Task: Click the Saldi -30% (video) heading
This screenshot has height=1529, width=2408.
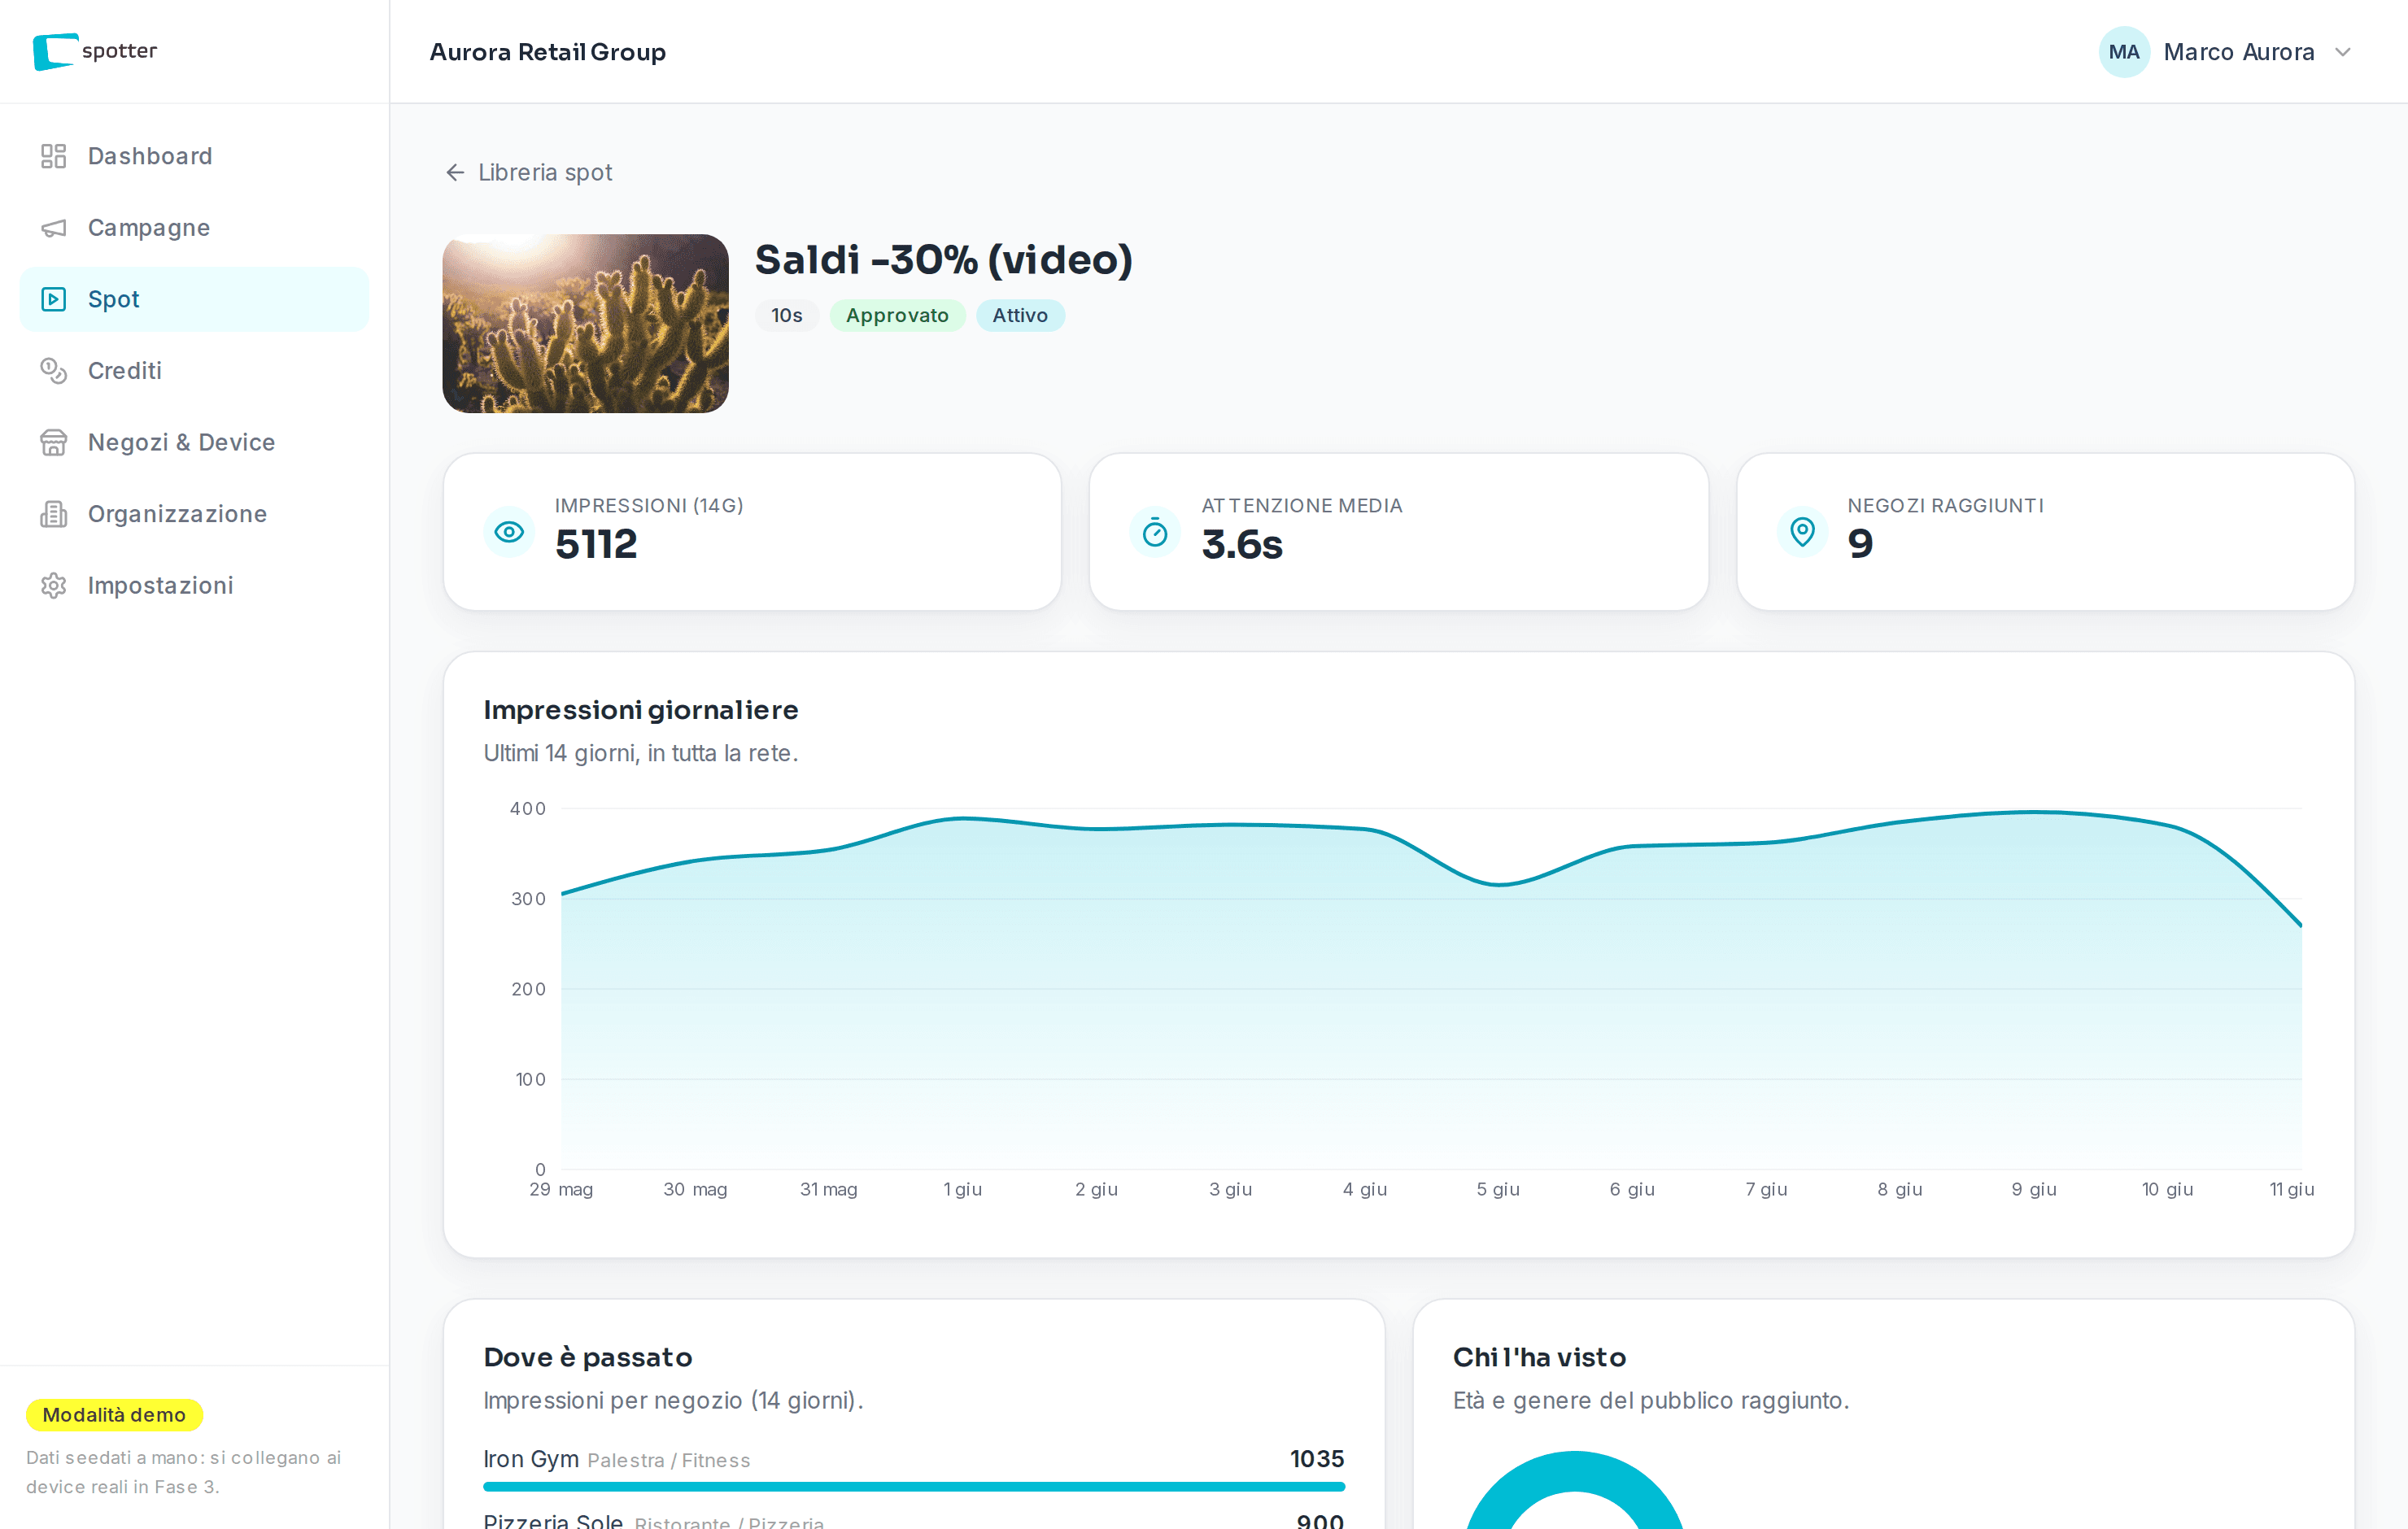Action: pyautogui.click(x=944, y=260)
